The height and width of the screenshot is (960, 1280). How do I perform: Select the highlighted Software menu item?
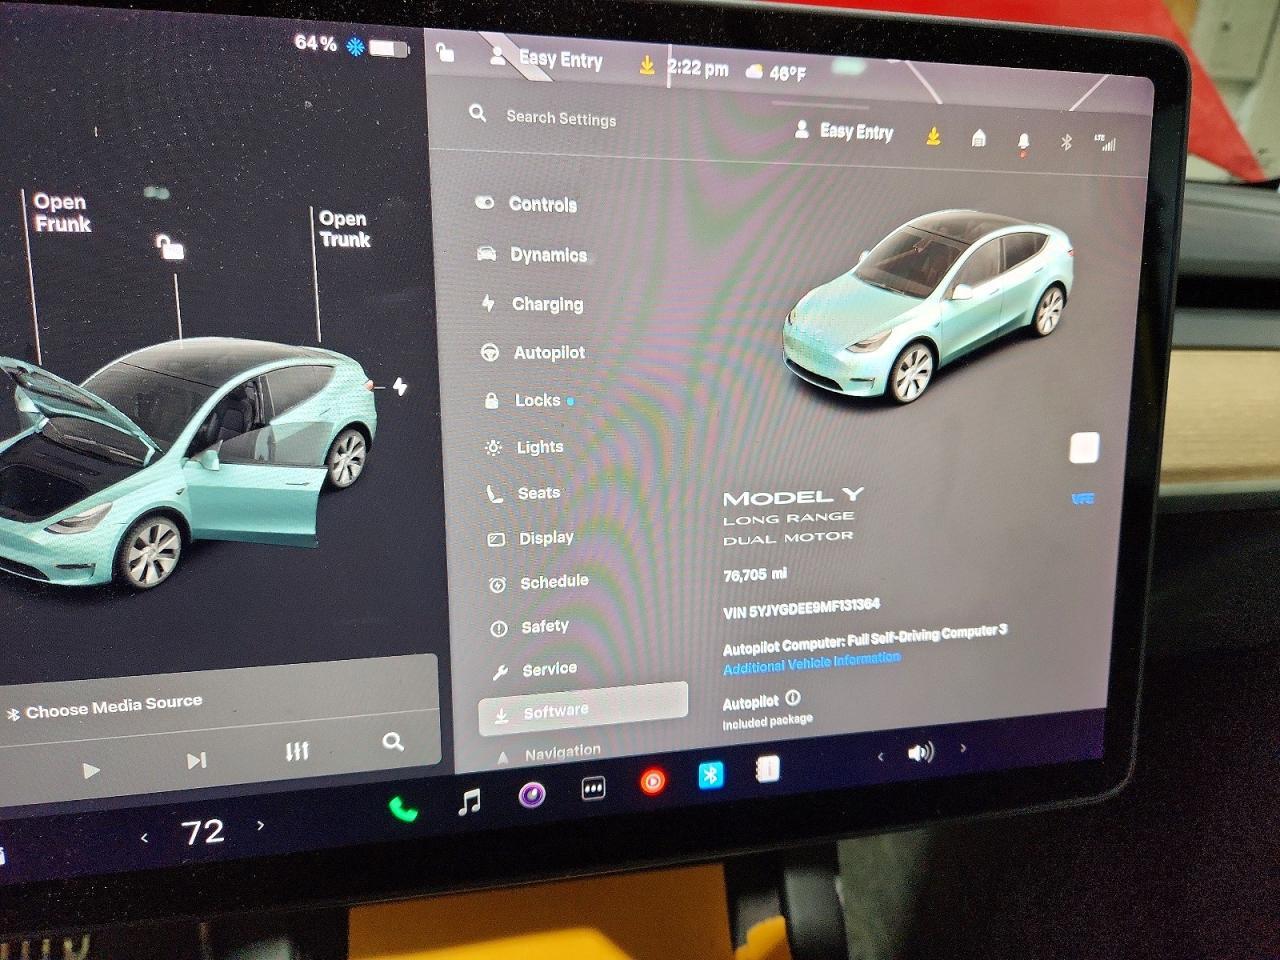584,708
